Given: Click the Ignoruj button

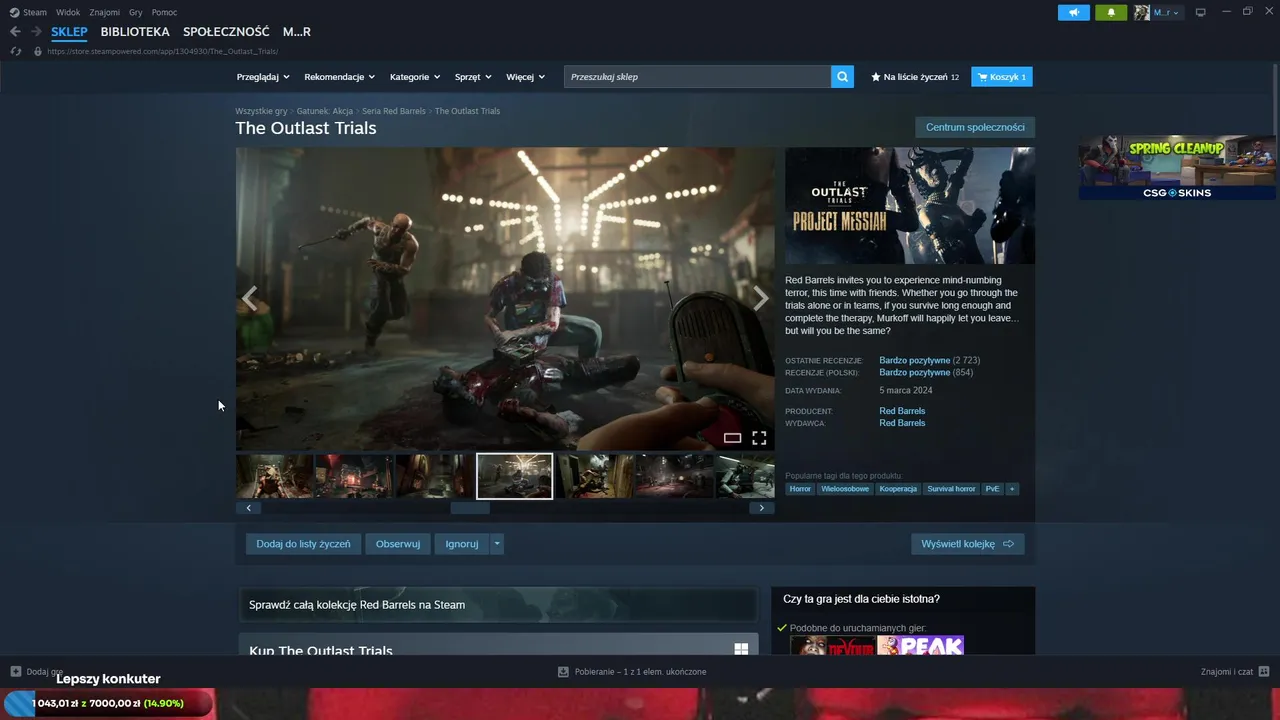Looking at the screenshot, I should 462,544.
